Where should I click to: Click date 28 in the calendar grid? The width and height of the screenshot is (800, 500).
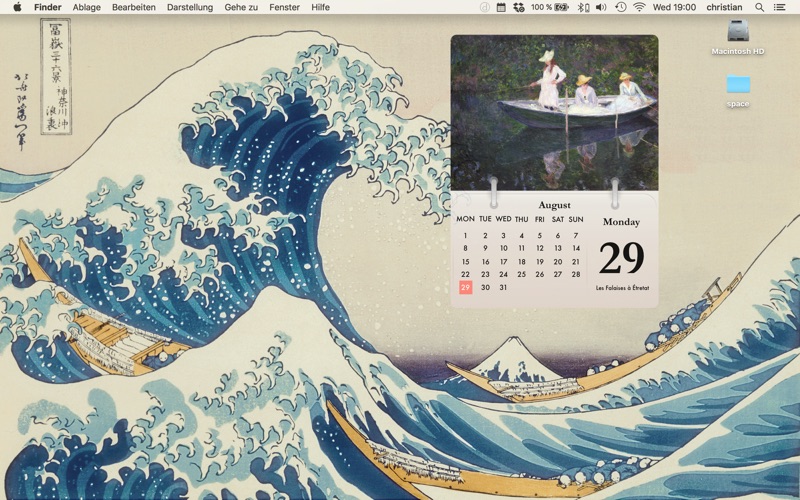(576, 274)
